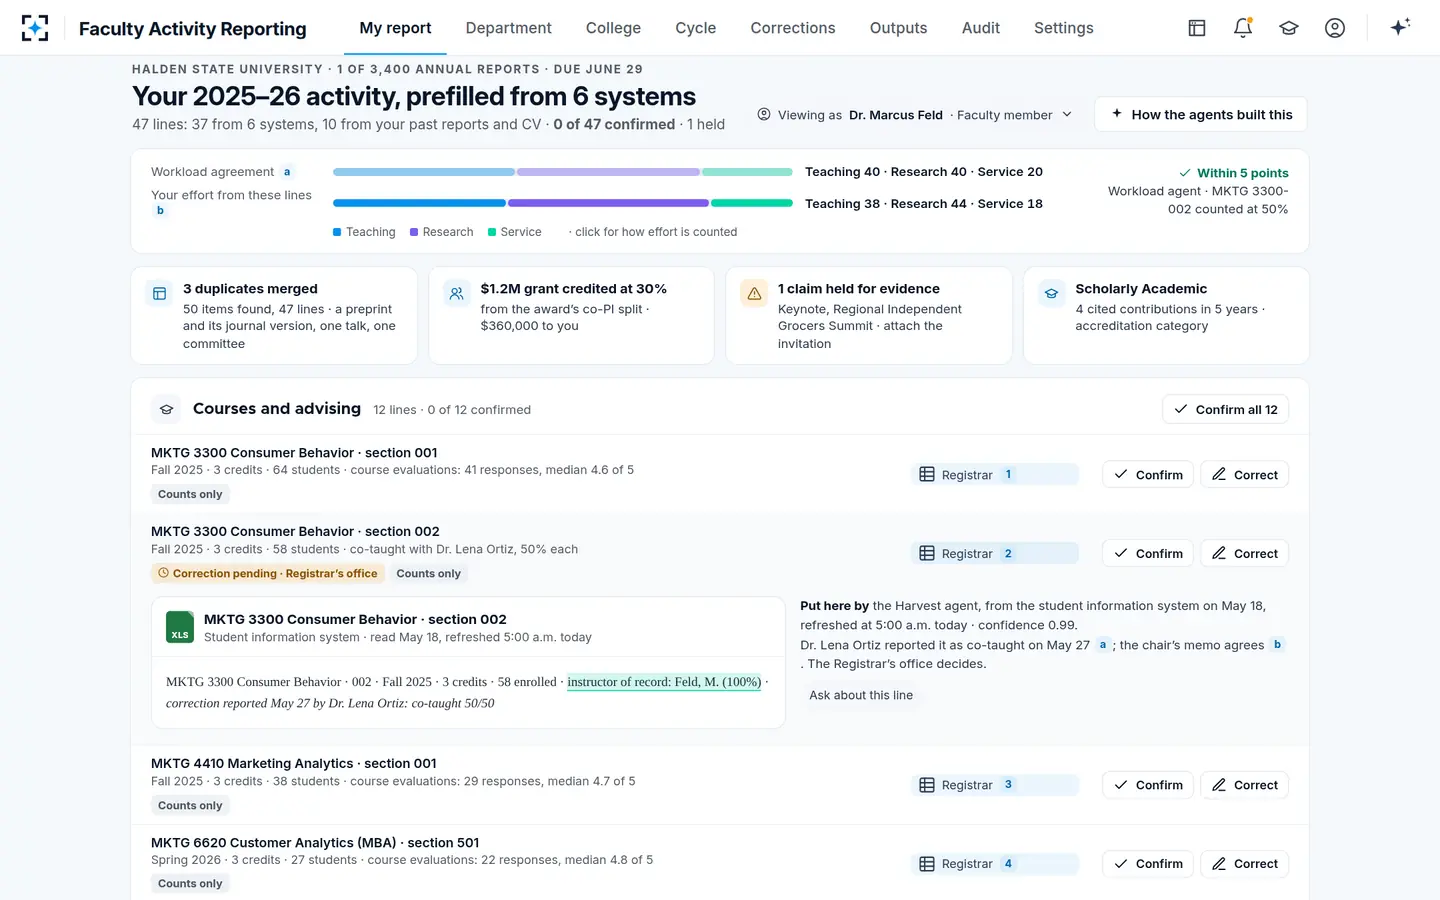Open Registrar source 1 for section 001
This screenshot has height=900, width=1440.
995,475
